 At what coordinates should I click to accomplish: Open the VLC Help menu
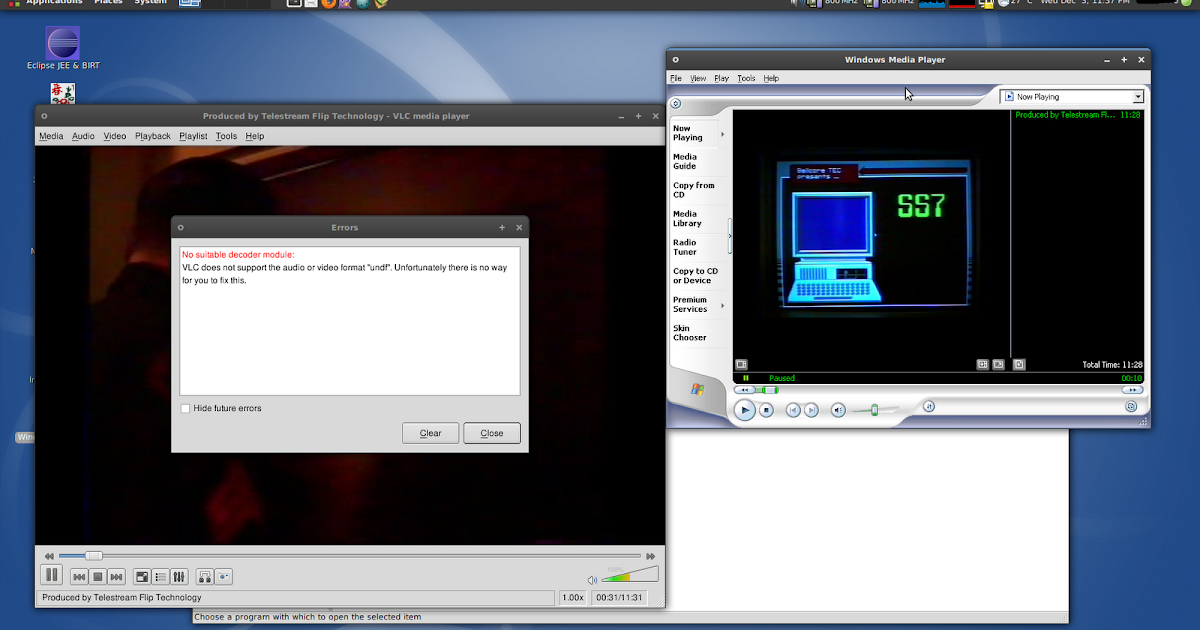(x=255, y=136)
